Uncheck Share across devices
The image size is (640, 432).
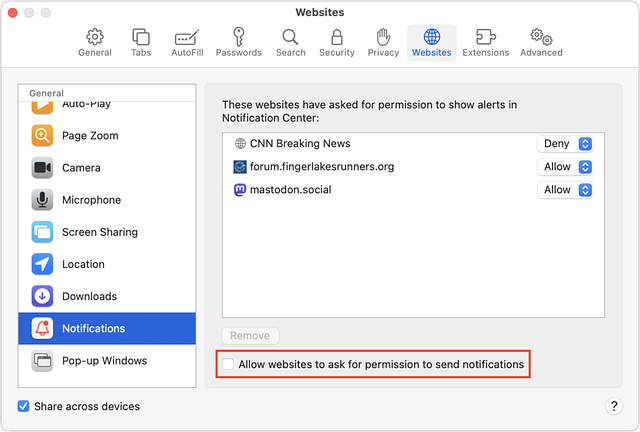(23, 406)
